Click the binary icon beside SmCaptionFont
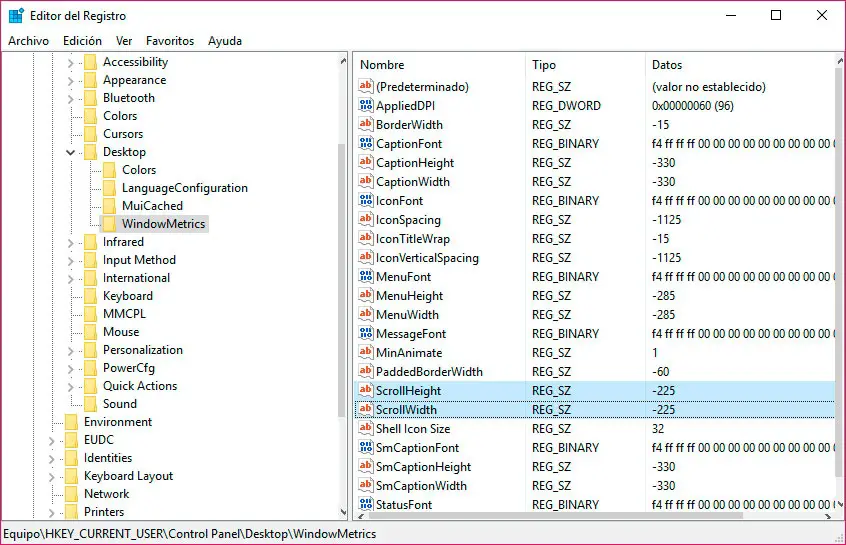Screen dimensions: 846x545 [366, 447]
